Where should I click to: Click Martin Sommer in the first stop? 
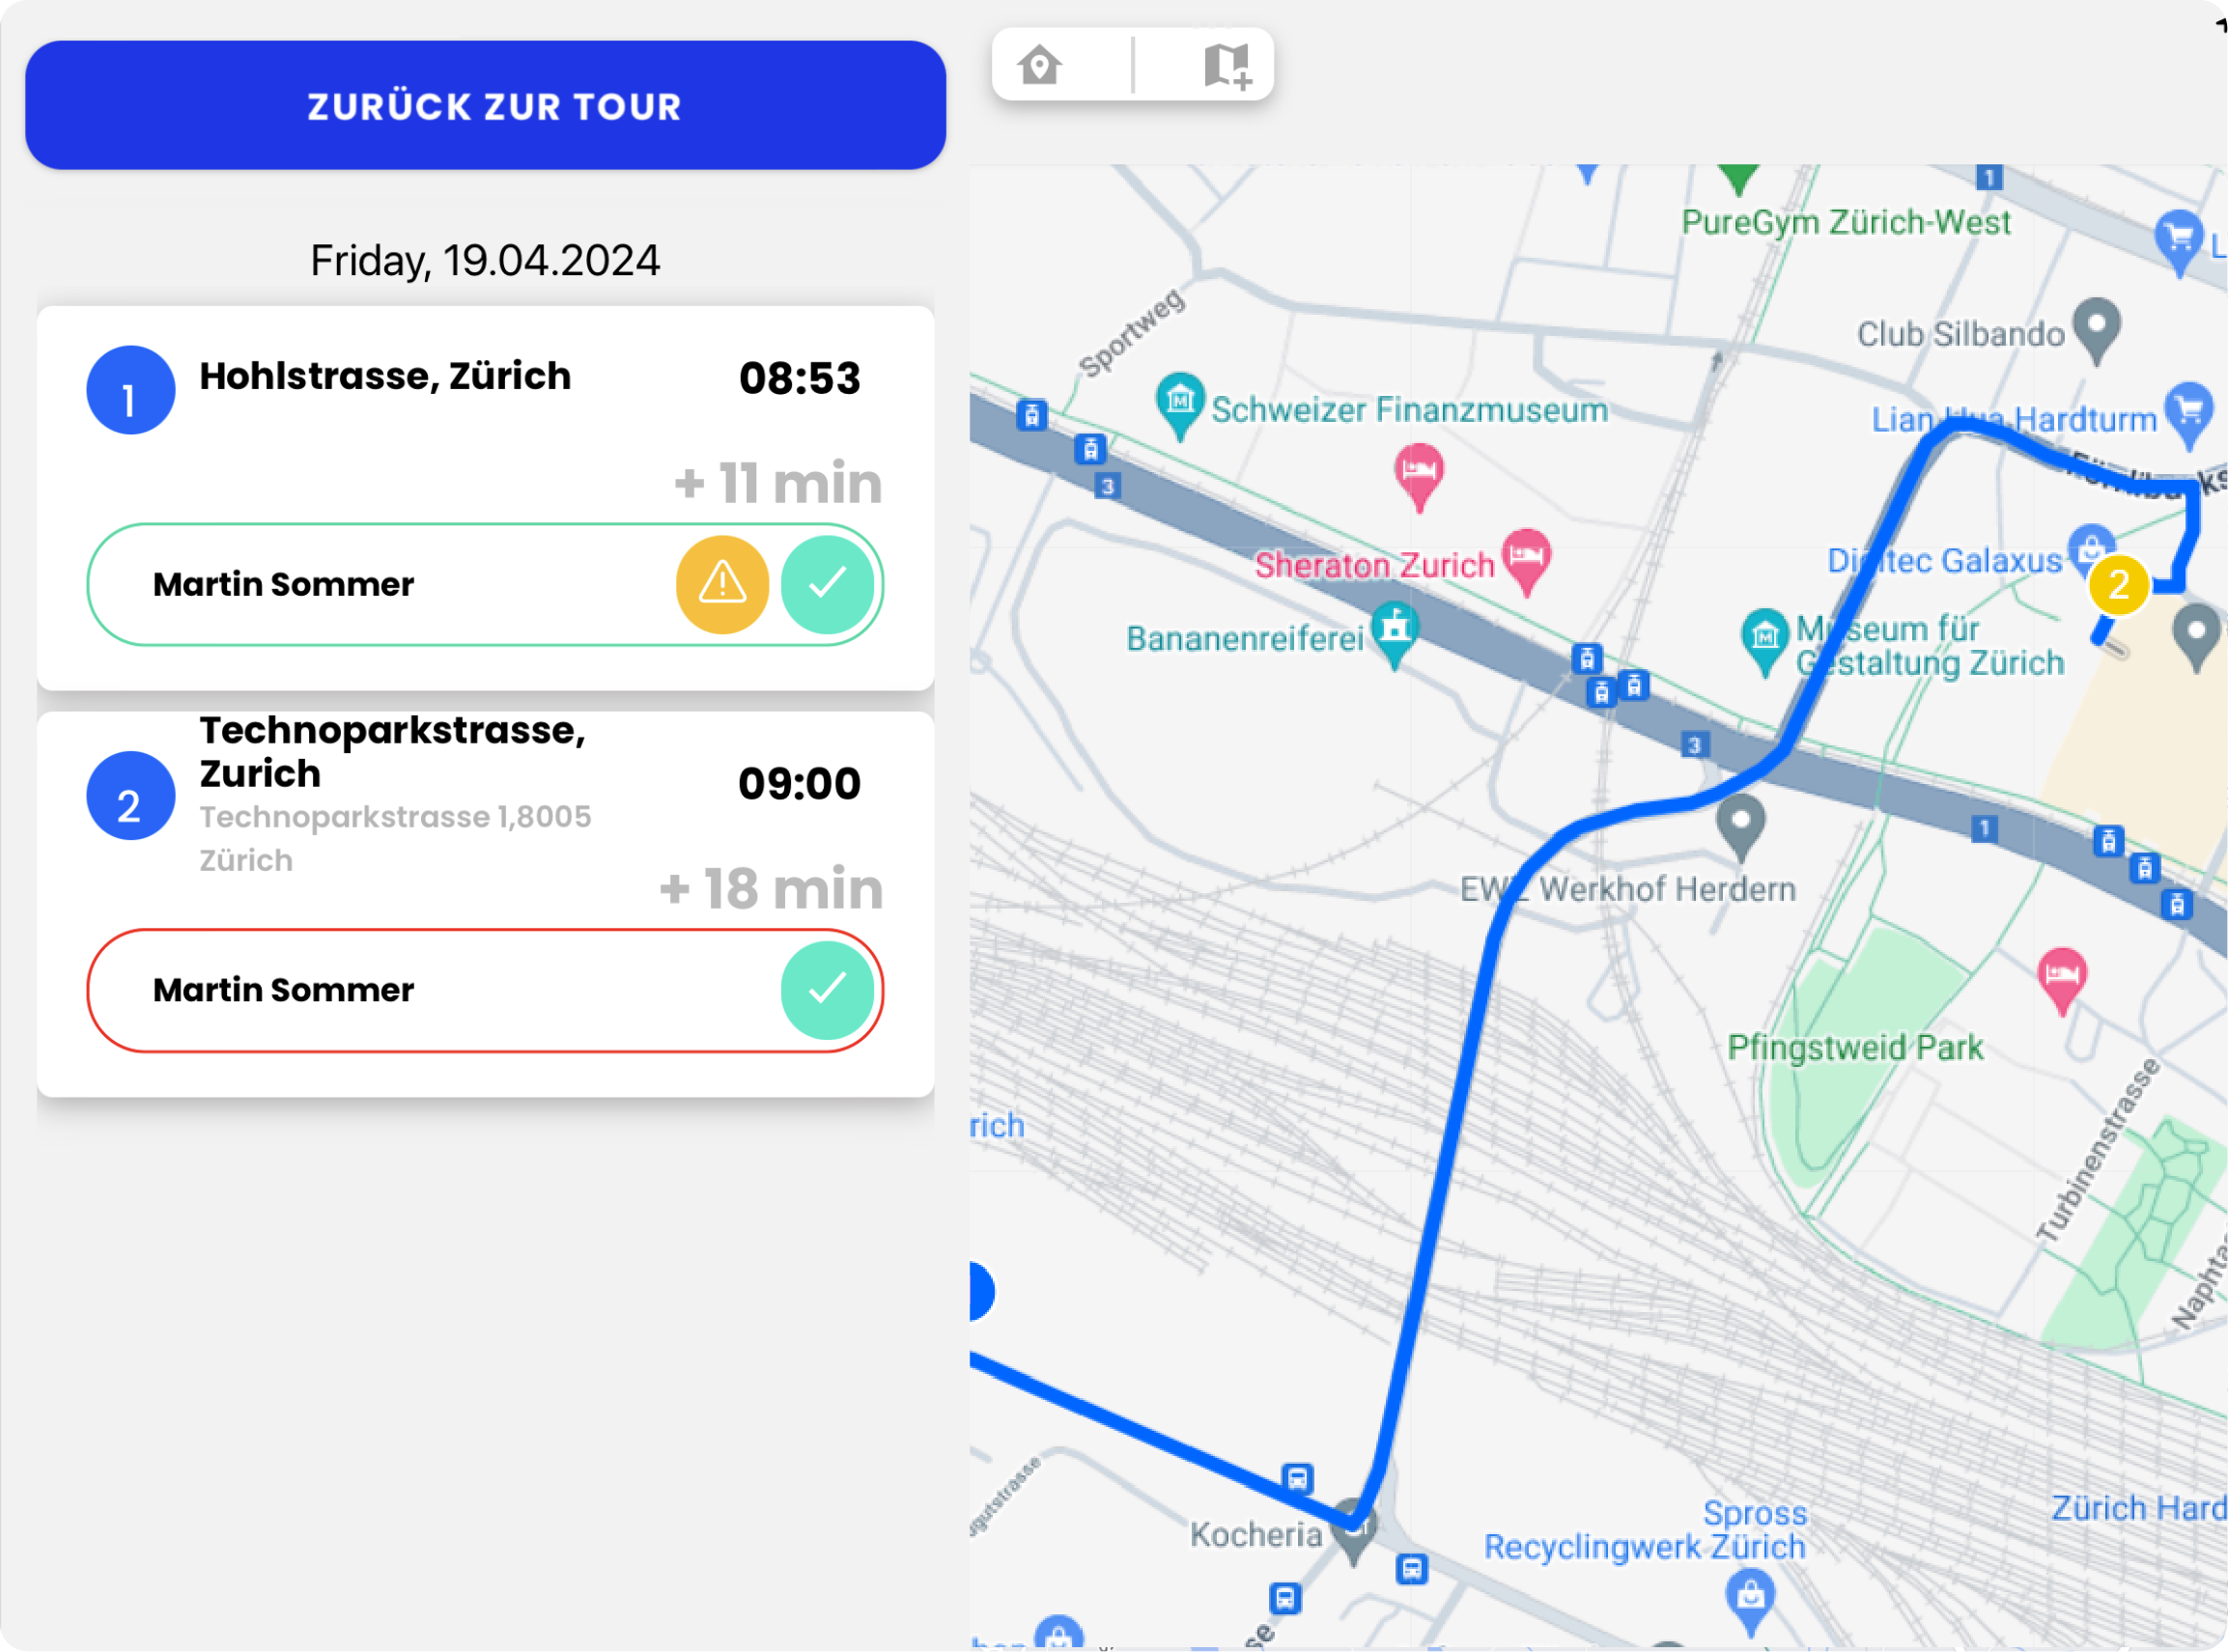[283, 584]
